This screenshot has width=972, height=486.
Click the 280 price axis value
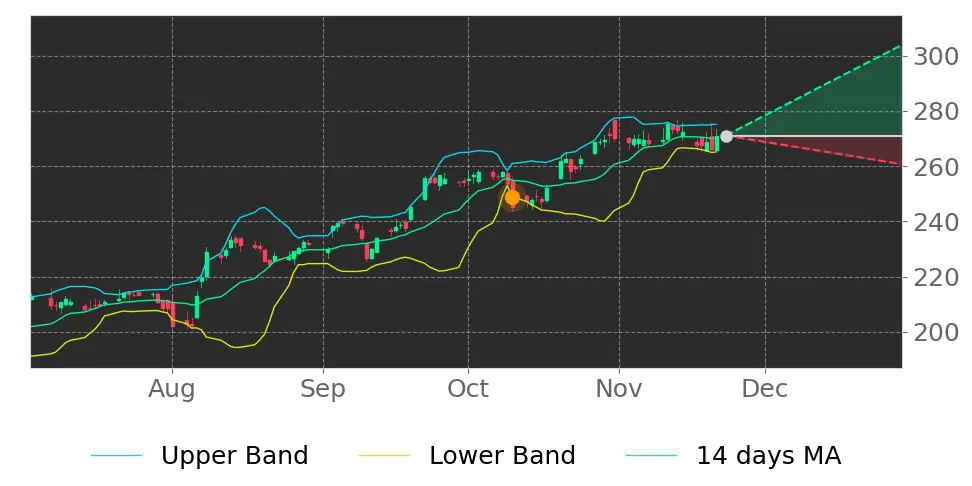point(935,112)
